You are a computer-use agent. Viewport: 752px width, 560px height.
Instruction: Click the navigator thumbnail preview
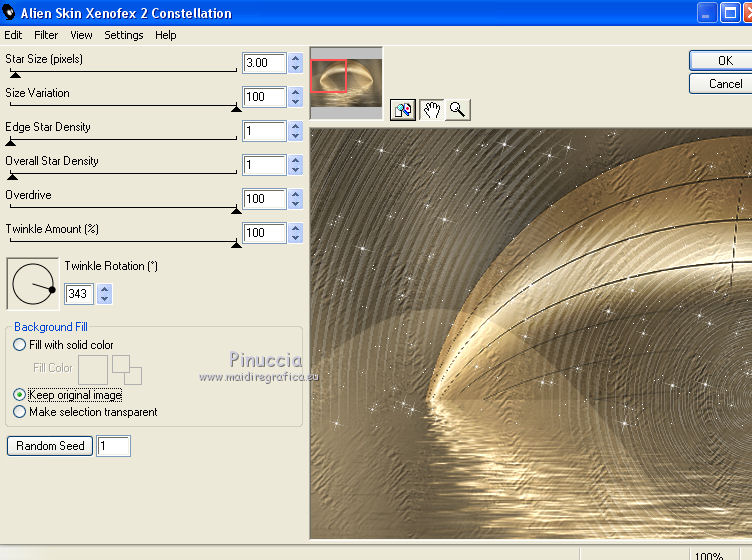pos(346,83)
